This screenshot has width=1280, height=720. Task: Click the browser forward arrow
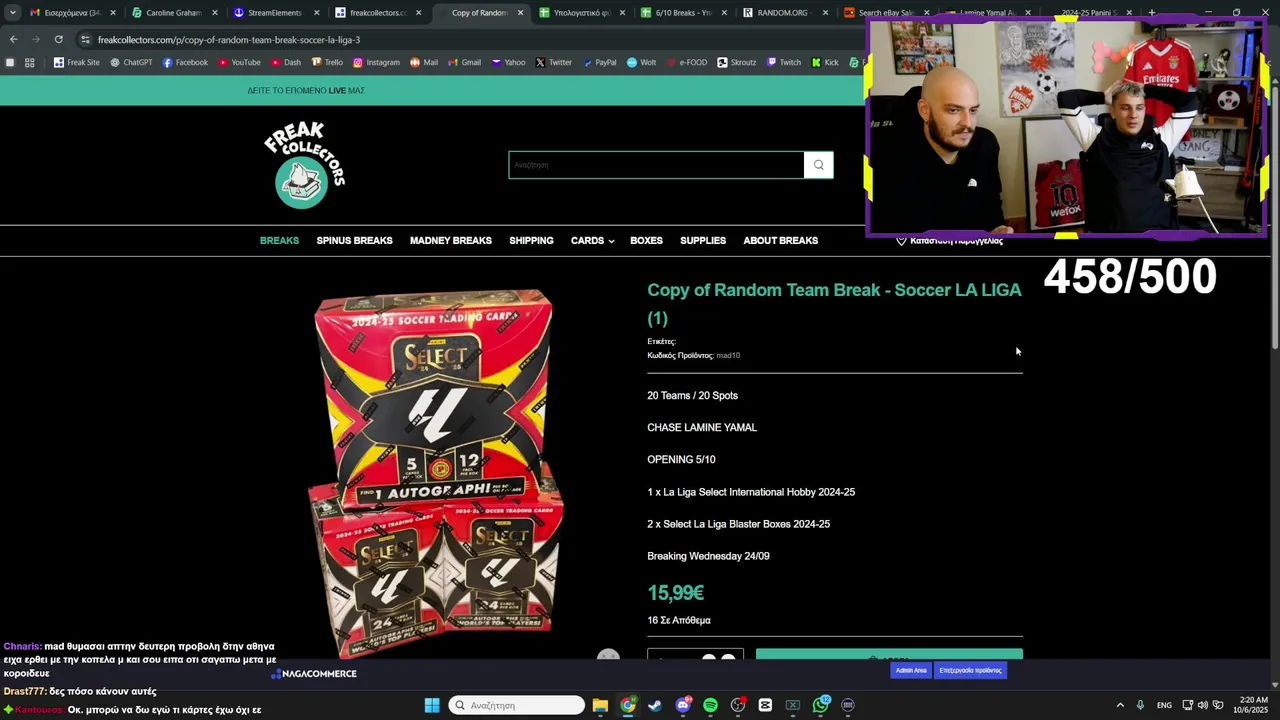(36, 39)
